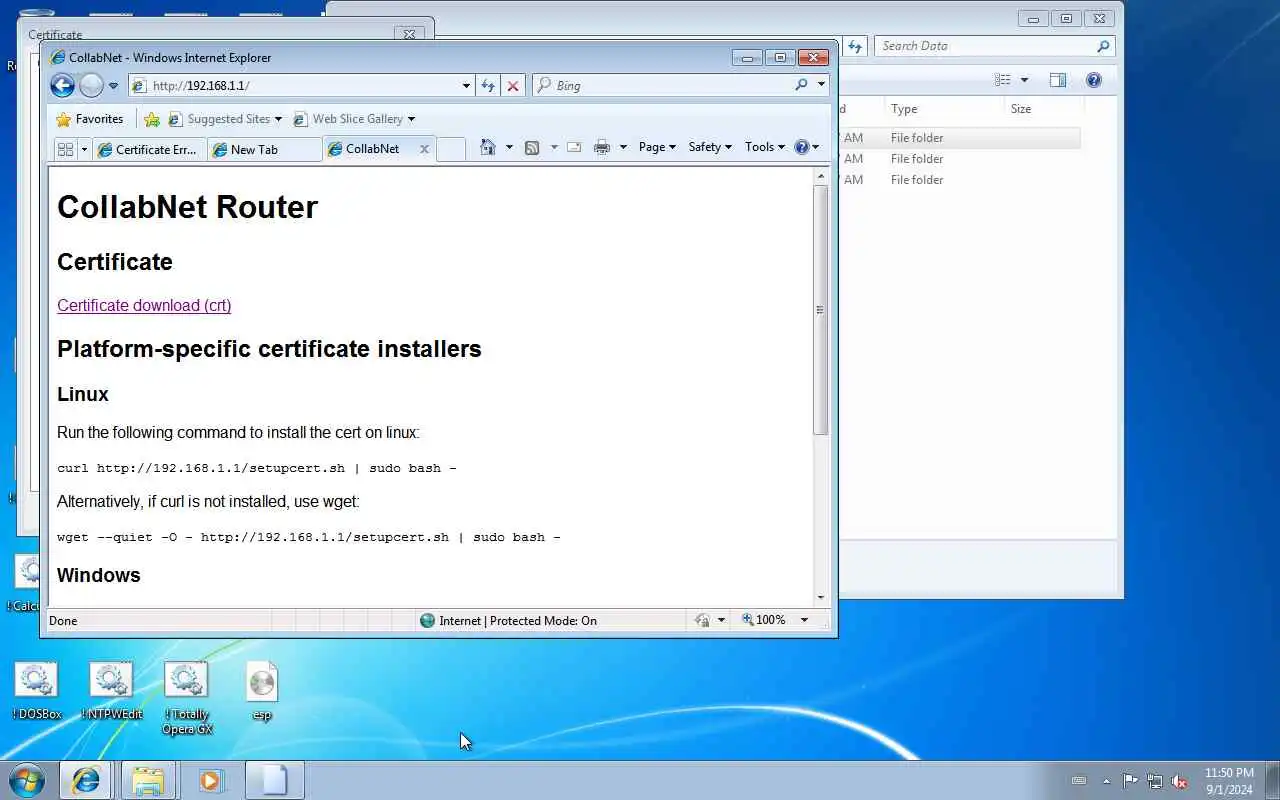1280x800 pixels.
Task: Click the Home icon in command bar
Action: (488, 147)
